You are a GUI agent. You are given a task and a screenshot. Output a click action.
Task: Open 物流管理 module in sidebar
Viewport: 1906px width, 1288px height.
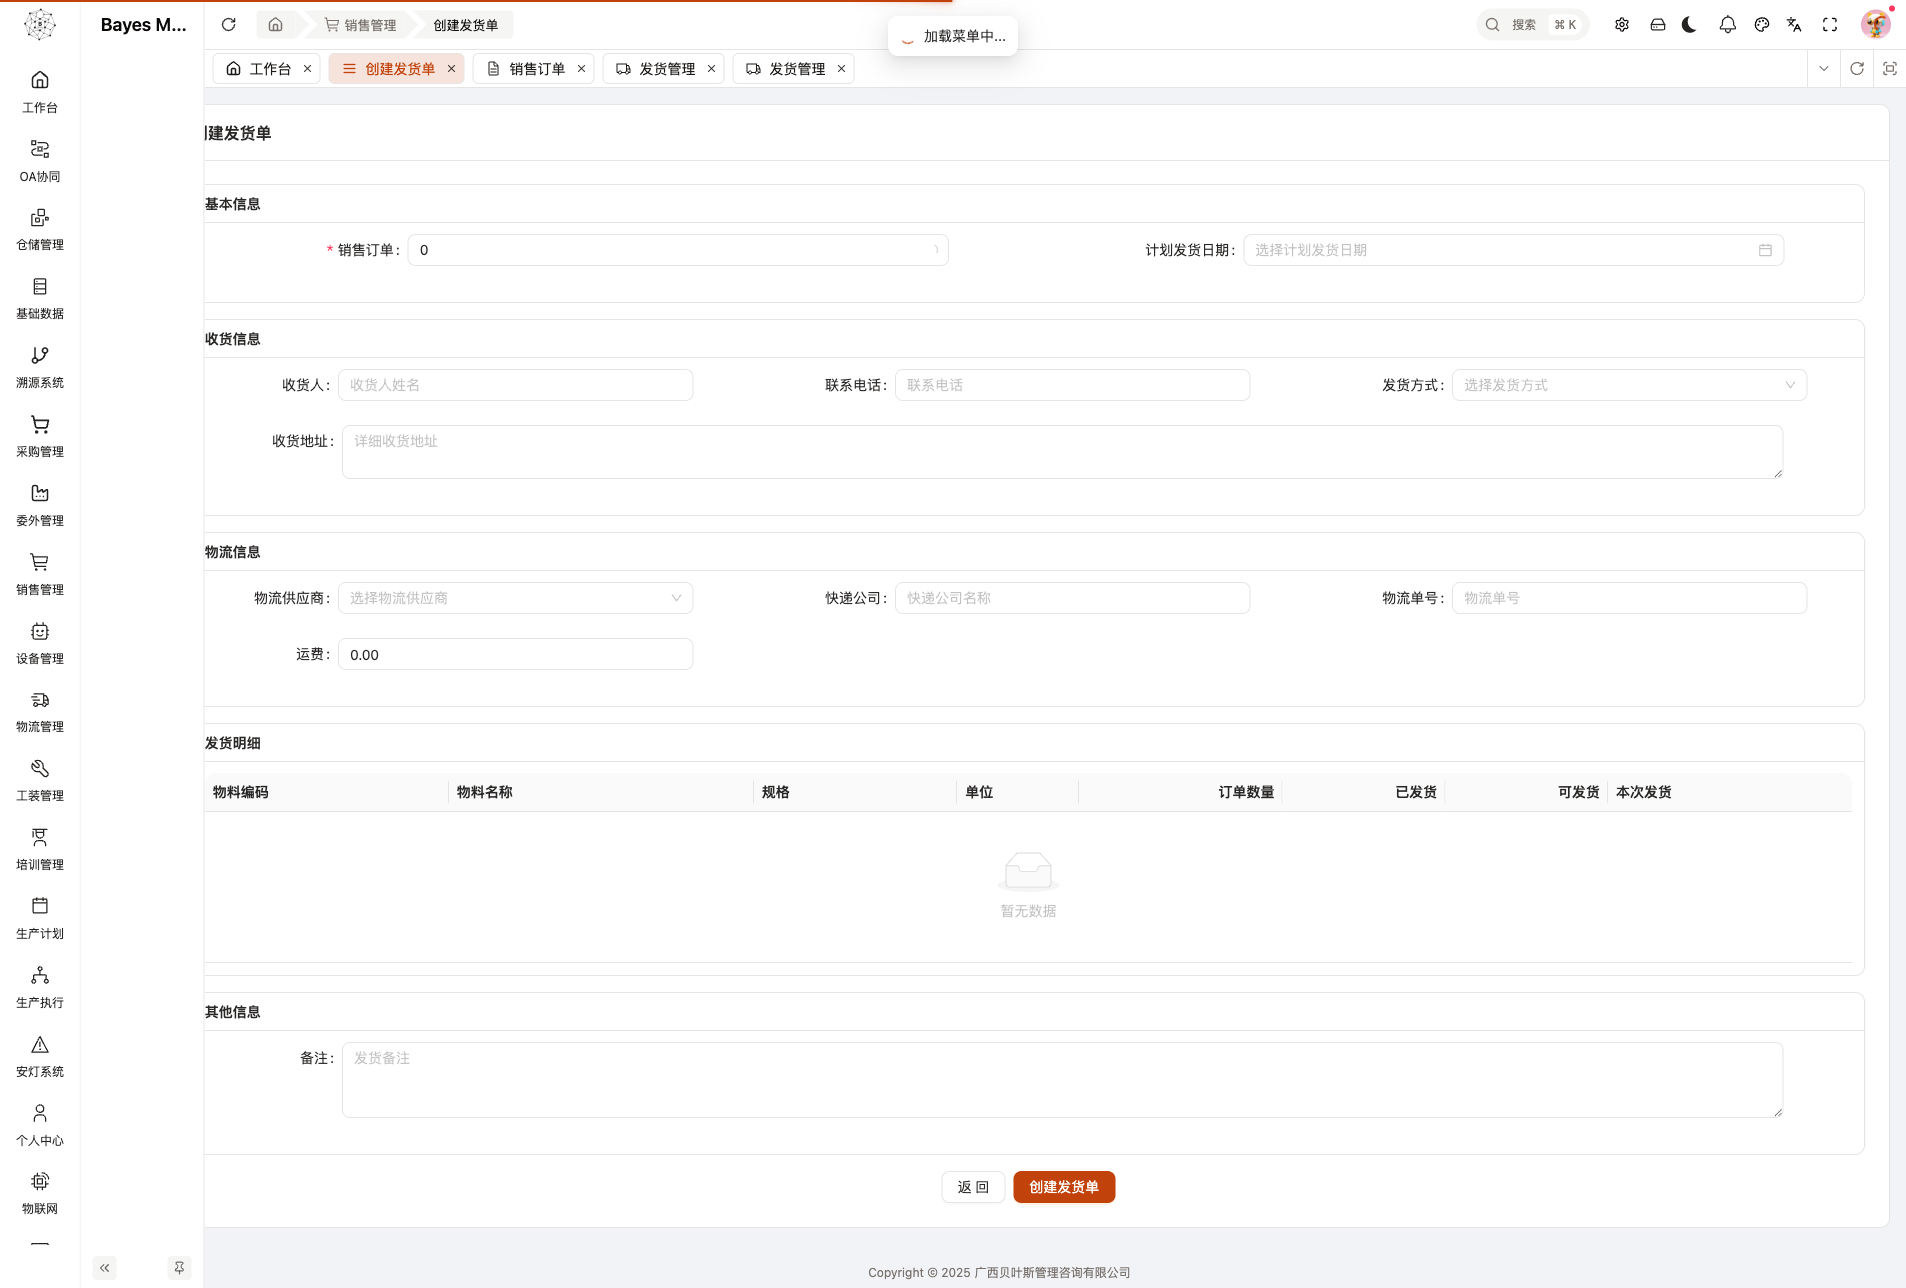pos(40,711)
